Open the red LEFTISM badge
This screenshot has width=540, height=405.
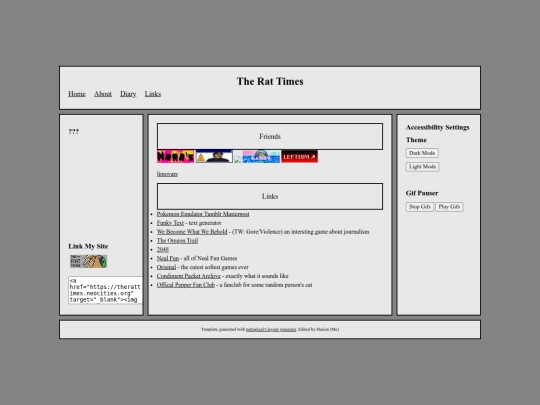pos(299,157)
